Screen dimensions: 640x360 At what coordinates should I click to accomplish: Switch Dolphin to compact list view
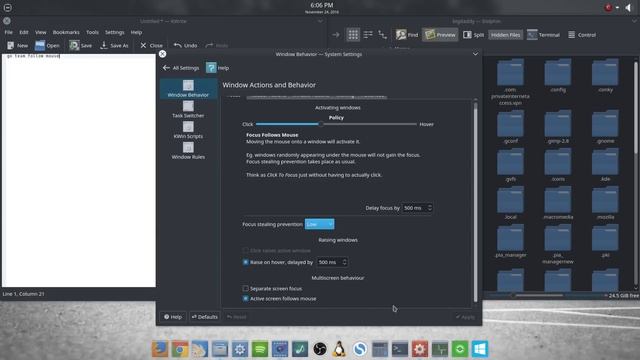(368, 35)
